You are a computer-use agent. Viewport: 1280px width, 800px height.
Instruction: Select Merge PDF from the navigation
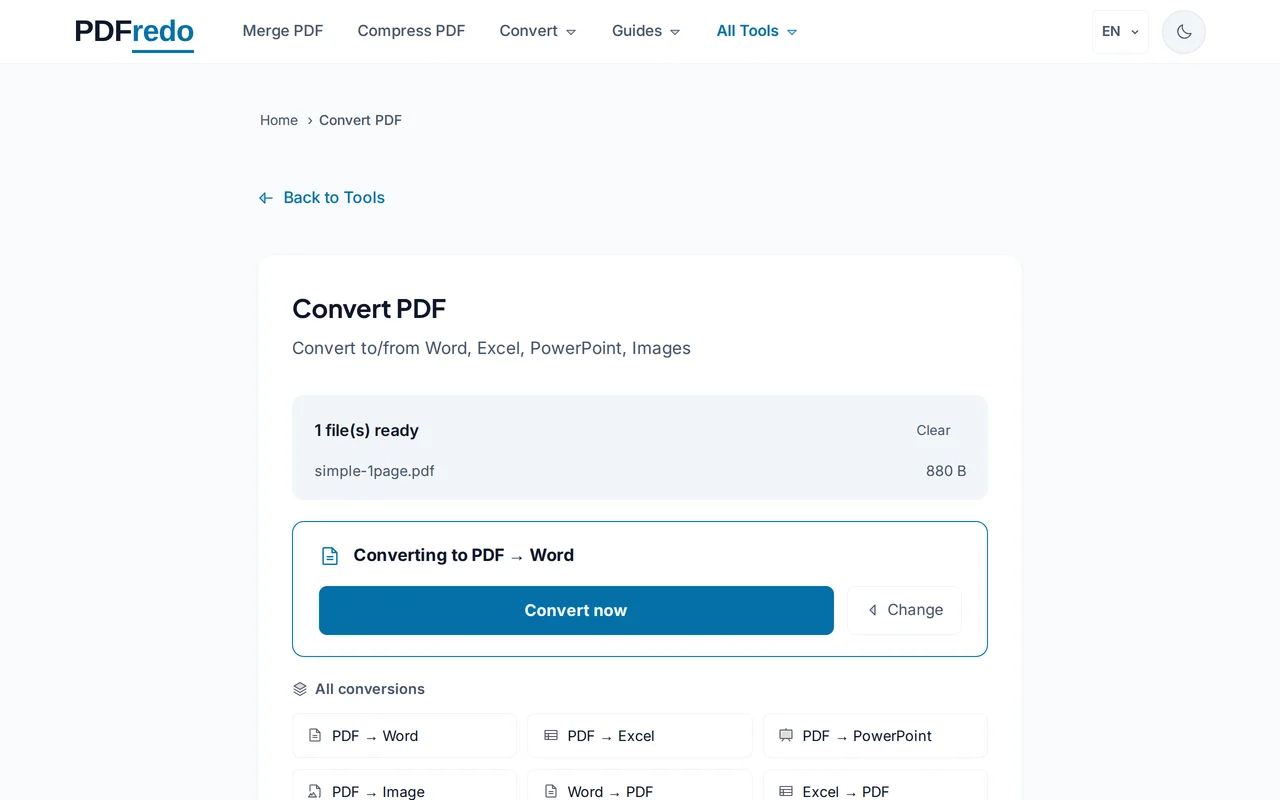click(283, 31)
